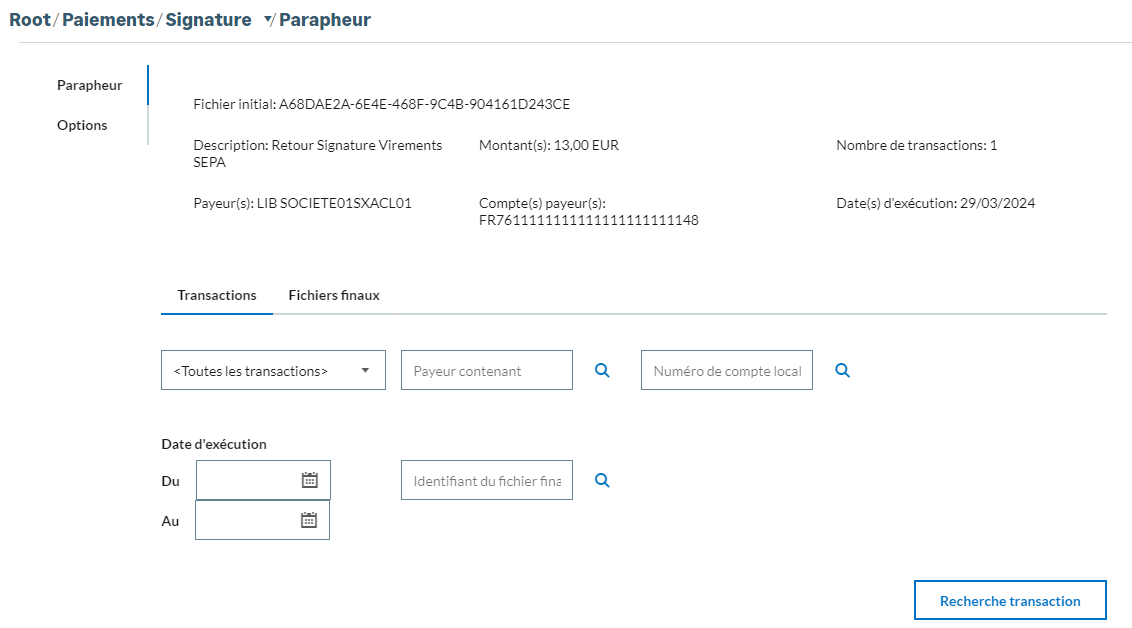Click search icon beside Payeur contenant field
The width and height of the screenshot is (1132, 628).
coord(602,370)
